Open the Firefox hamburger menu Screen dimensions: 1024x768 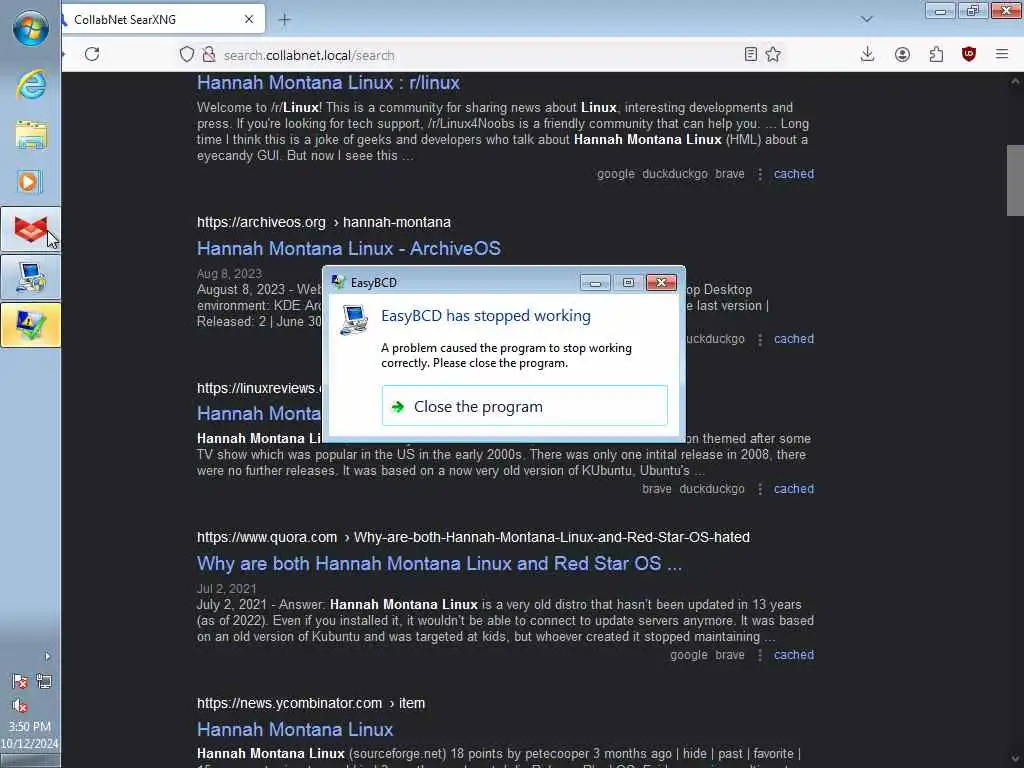click(1002, 54)
